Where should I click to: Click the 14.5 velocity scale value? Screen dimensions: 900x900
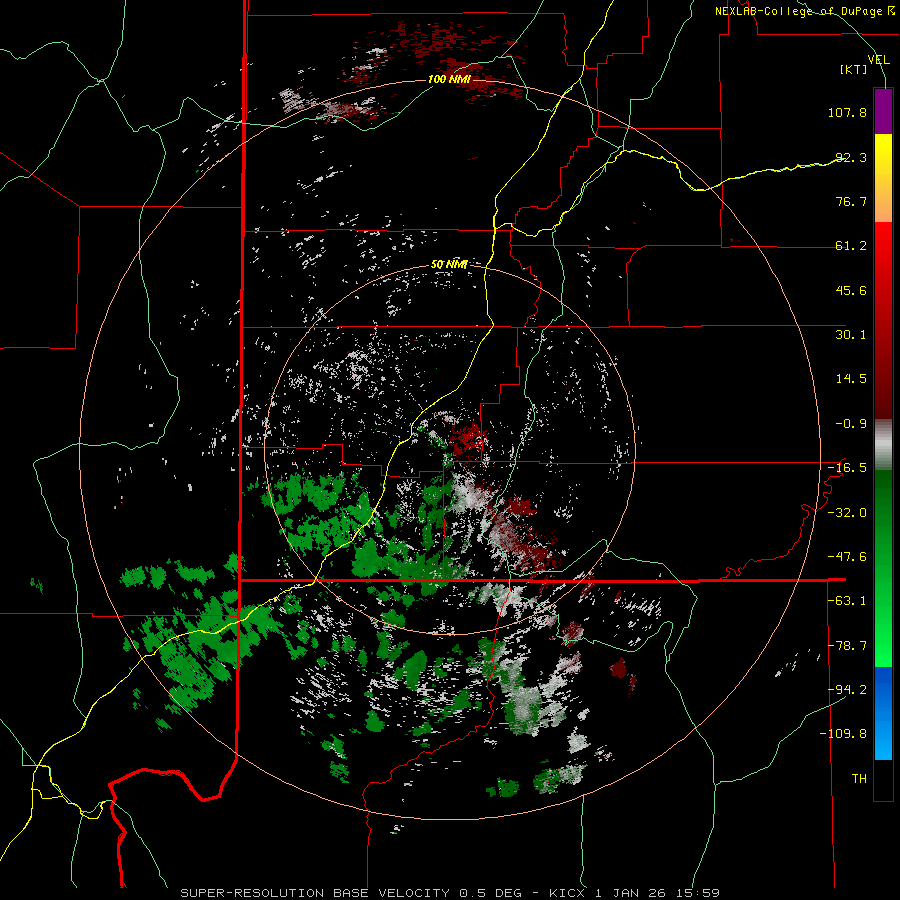coord(851,379)
